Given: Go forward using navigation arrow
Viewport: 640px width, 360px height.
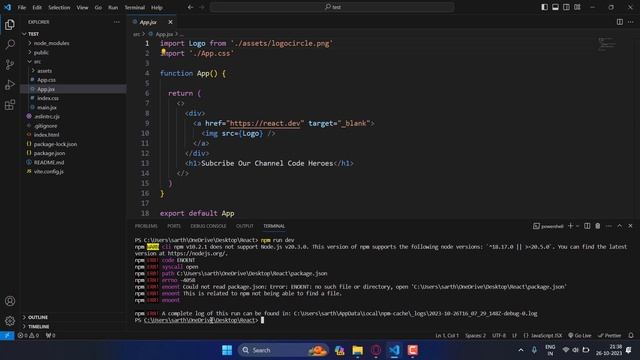Looking at the screenshot, I should click(202, 7).
